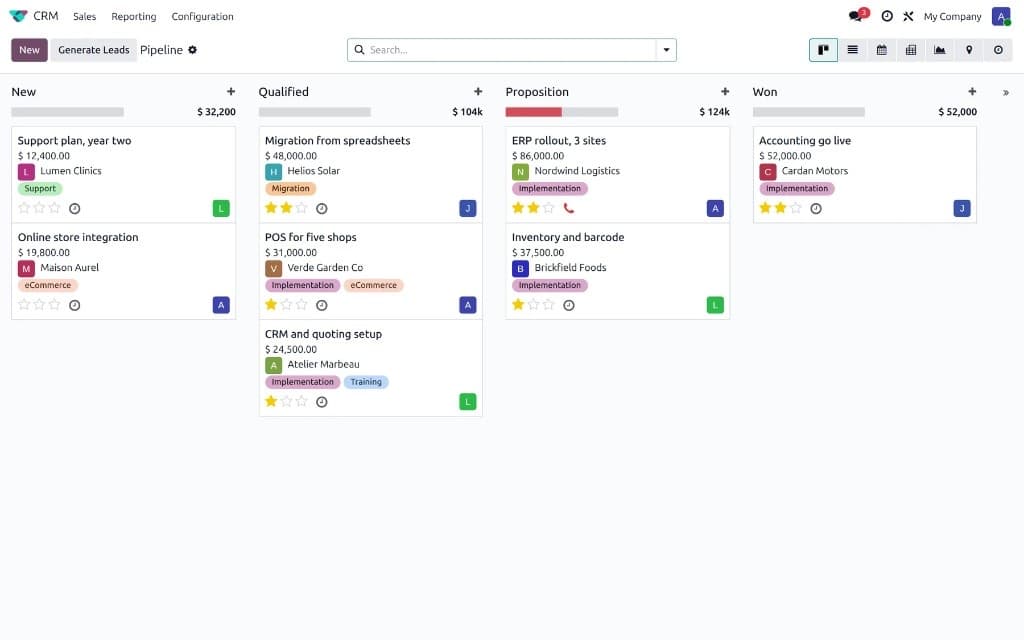1024x640 pixels.
Task: Open the messages conversation icon
Action: (x=855, y=16)
